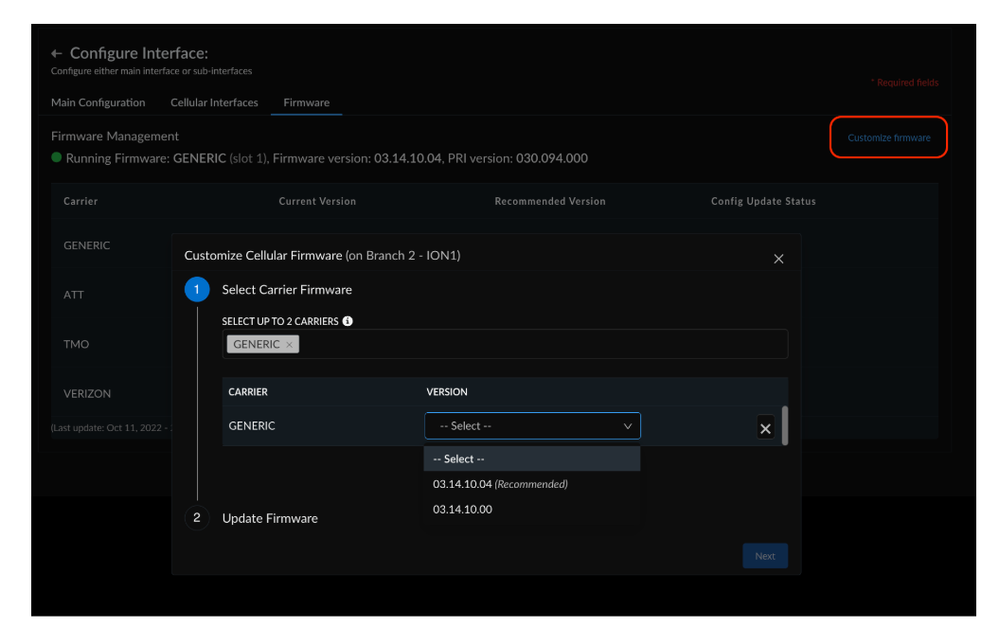Image resolution: width=999 pixels, height=631 pixels.
Task: Choose the '-- Select --' dropdown option
Action: point(532,459)
